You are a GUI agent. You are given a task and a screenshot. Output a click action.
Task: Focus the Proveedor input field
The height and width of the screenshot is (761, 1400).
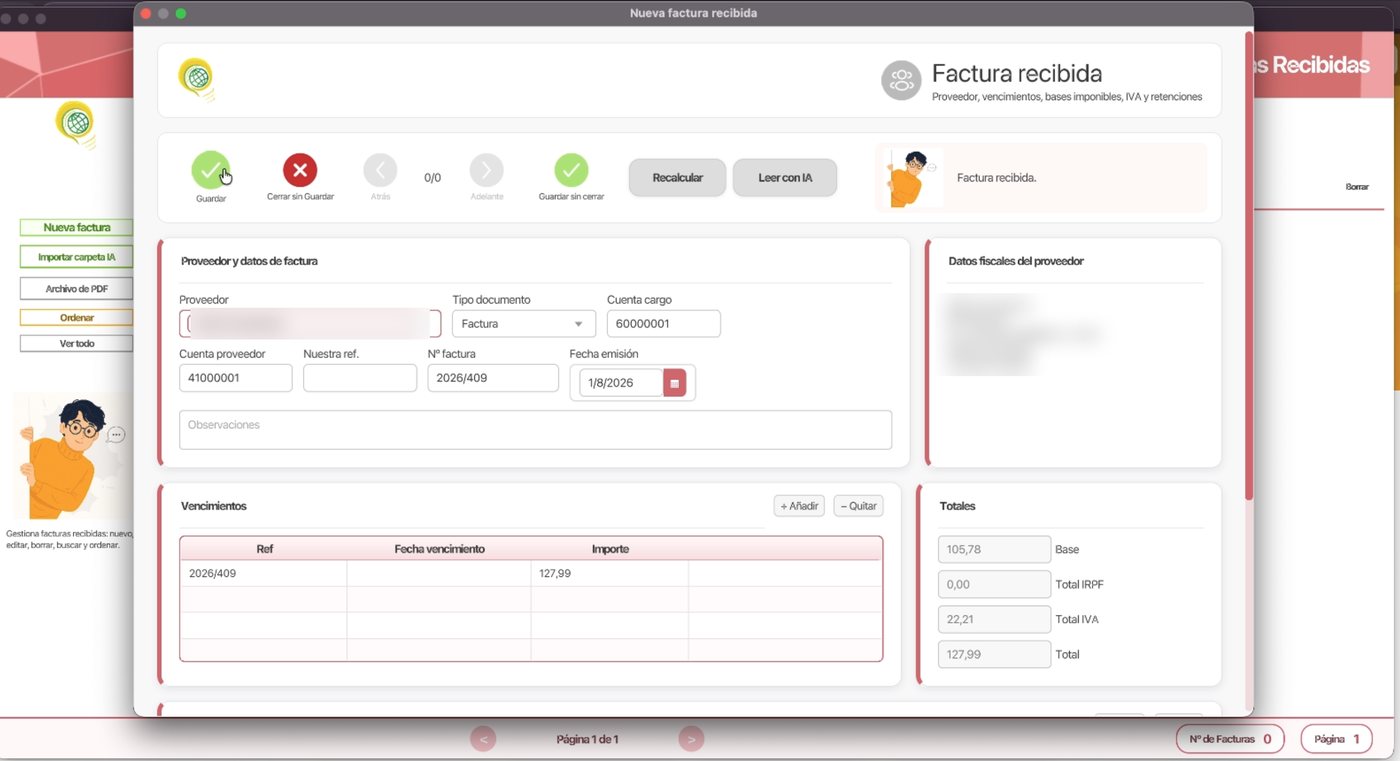click(310, 324)
